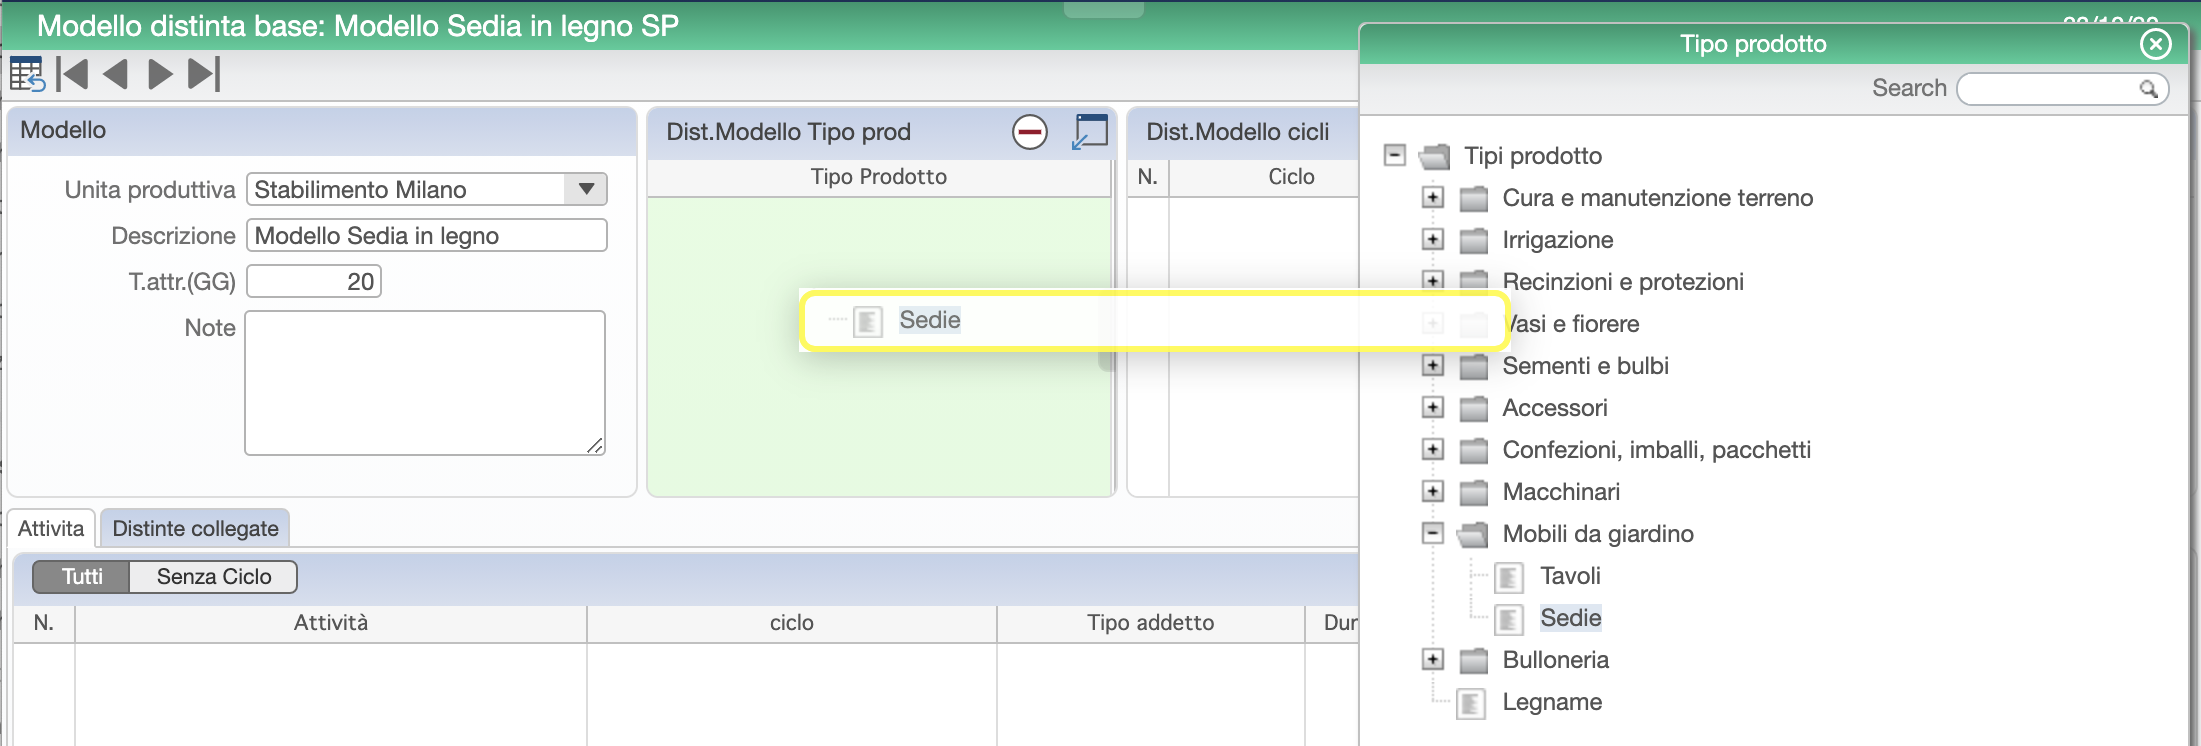Expand the Accessori node
Image resolution: width=2201 pixels, height=746 pixels.
click(x=1433, y=408)
